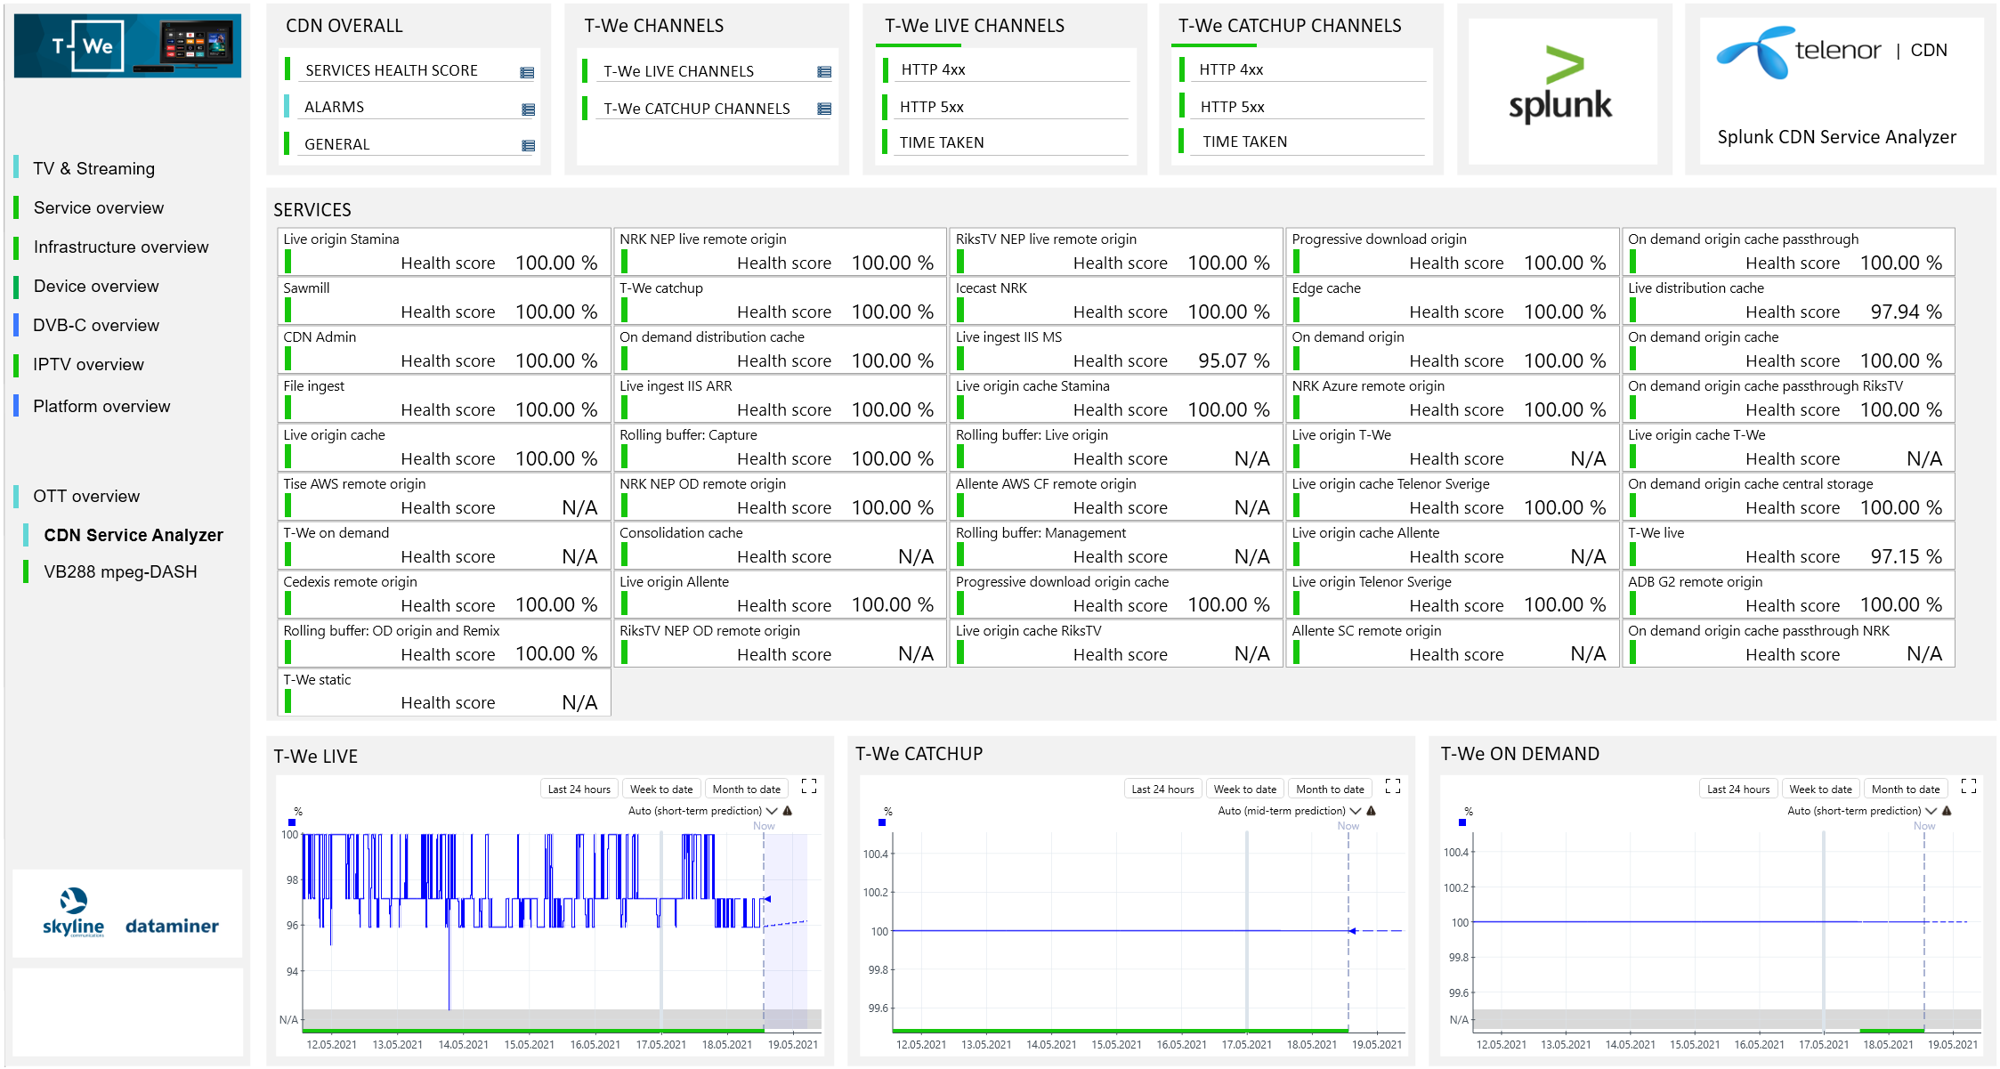Select Last 24 hours in T-We LIVE chart
This screenshot has height=1069, width=2000.
579,789
